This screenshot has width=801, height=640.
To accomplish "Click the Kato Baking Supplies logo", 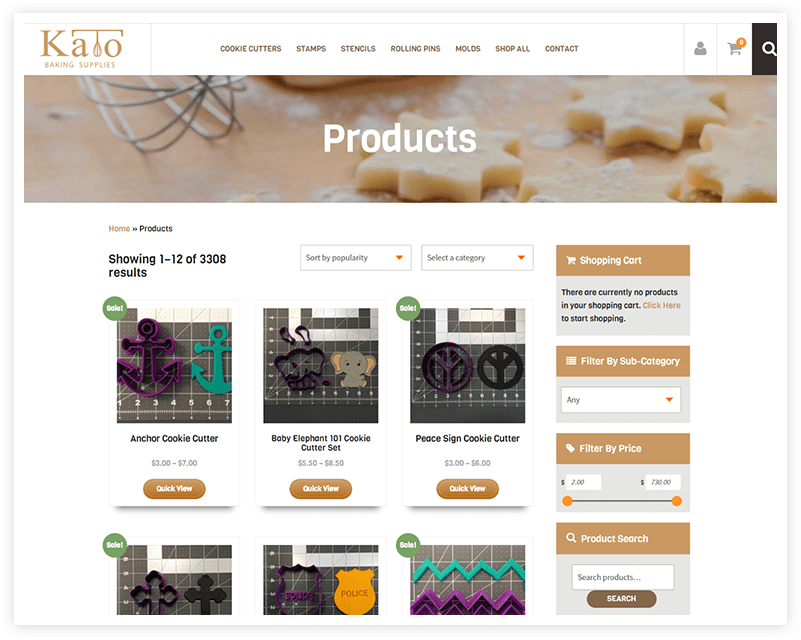I will (82, 49).
